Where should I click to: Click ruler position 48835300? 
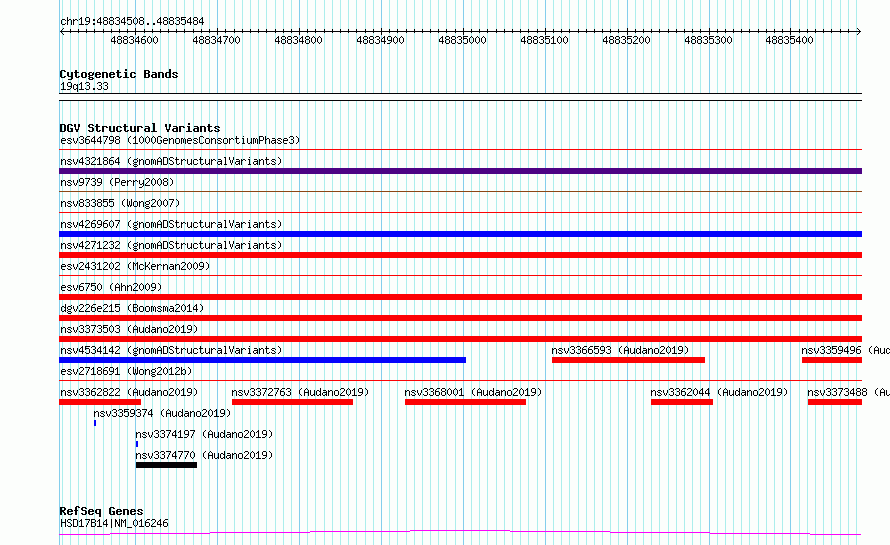coord(708,40)
